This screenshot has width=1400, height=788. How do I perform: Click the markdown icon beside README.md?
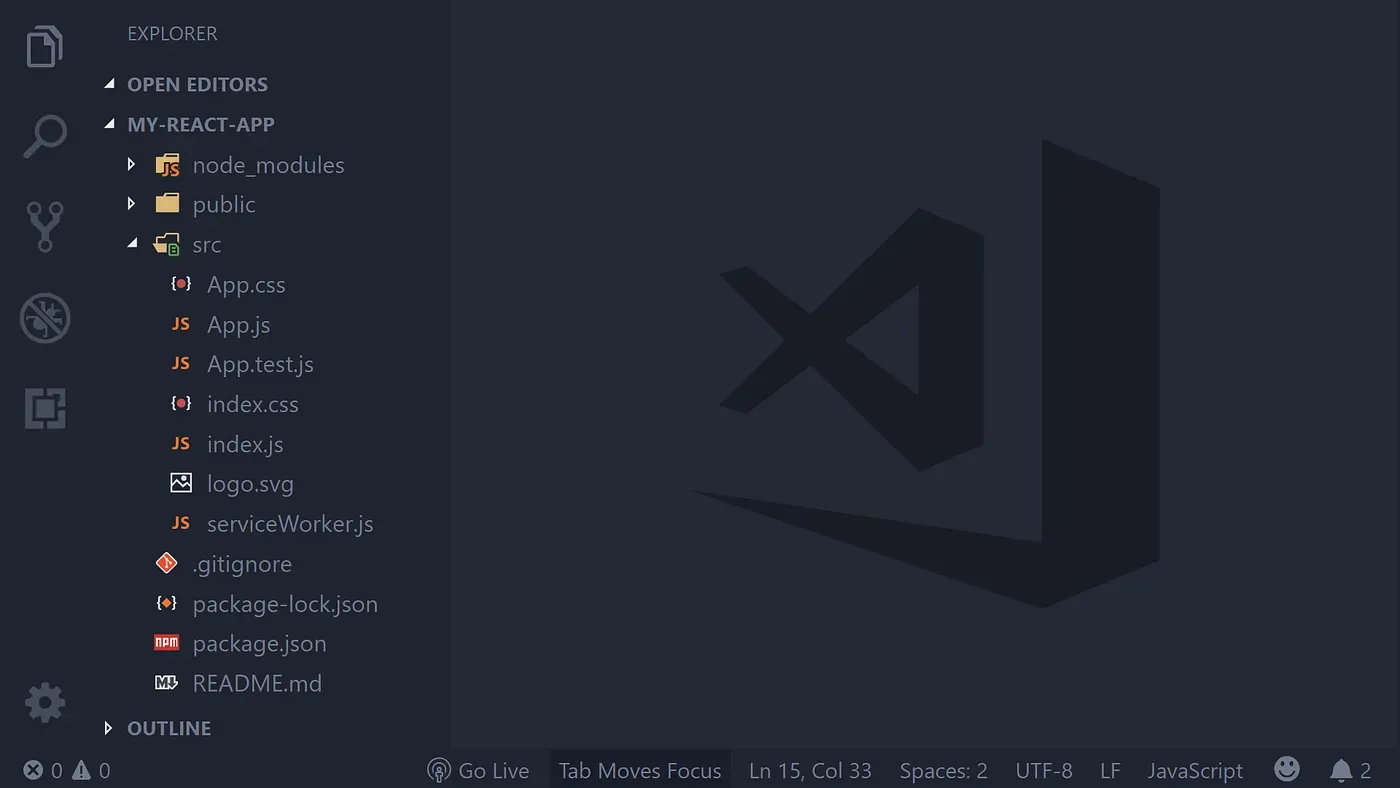[x=167, y=683]
